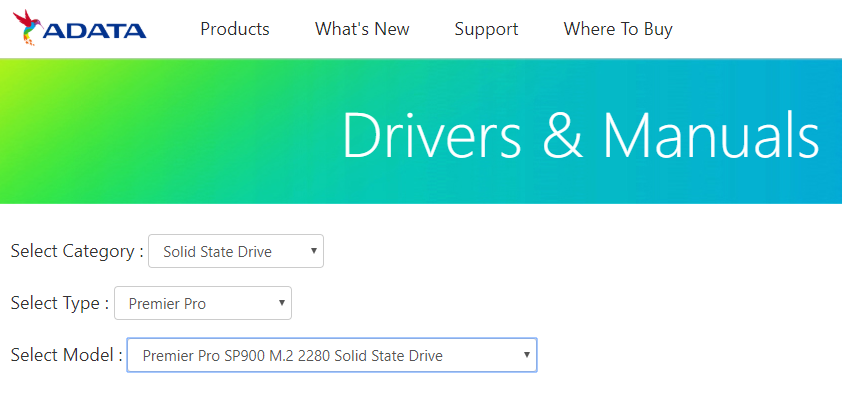Image resolution: width=842 pixels, height=397 pixels.
Task: Expand the Select Type dropdown
Action: pos(203,303)
